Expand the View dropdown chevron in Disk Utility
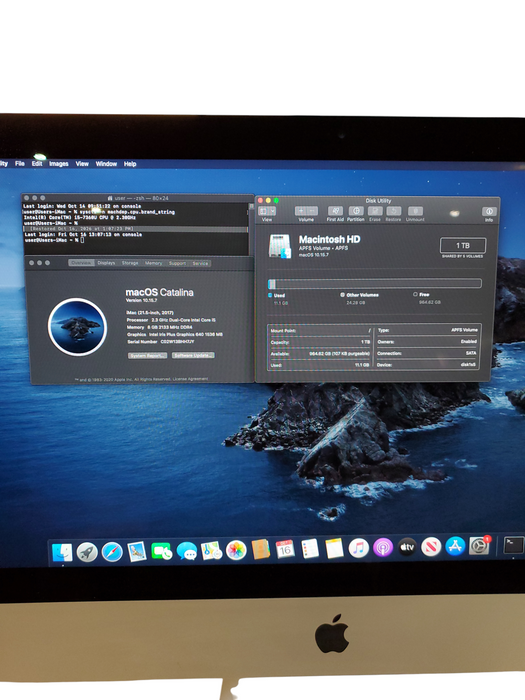The width and height of the screenshot is (525, 700). pyautogui.click(x=272, y=211)
